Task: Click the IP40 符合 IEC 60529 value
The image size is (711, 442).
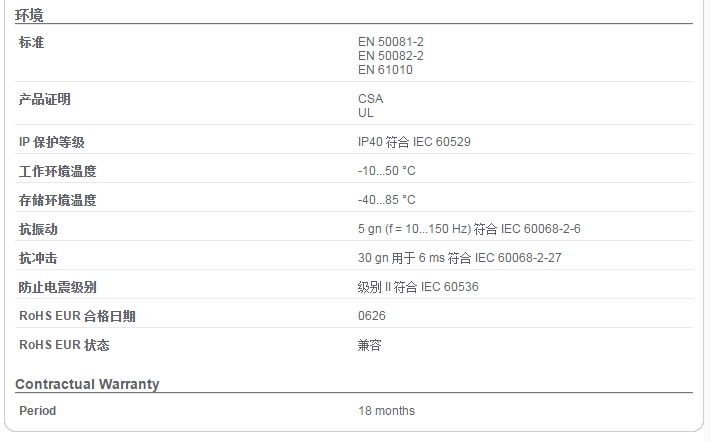Action: (414, 142)
